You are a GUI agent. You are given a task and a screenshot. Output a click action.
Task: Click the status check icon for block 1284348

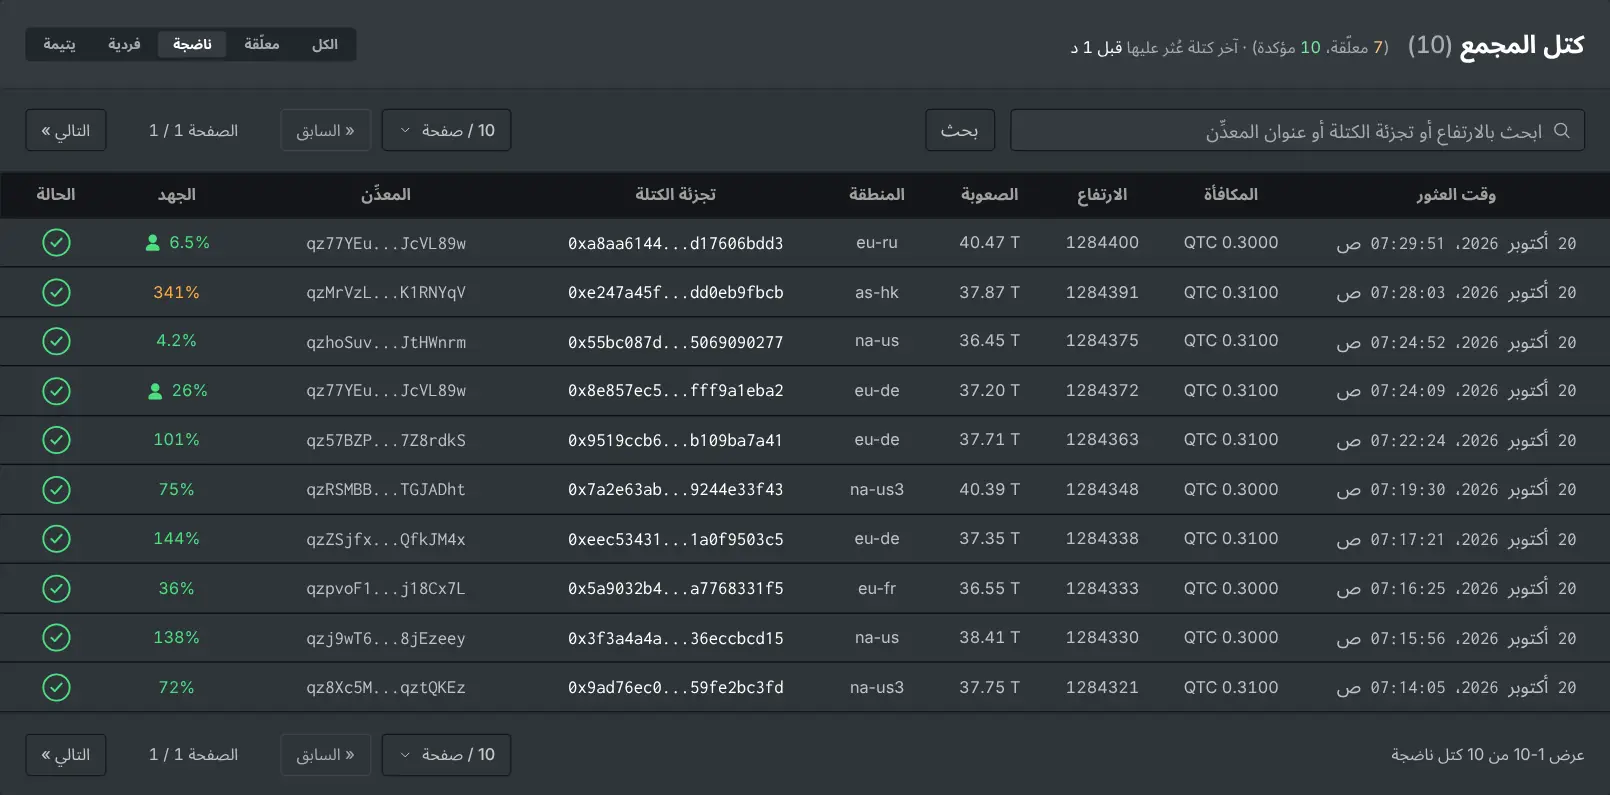(x=57, y=490)
